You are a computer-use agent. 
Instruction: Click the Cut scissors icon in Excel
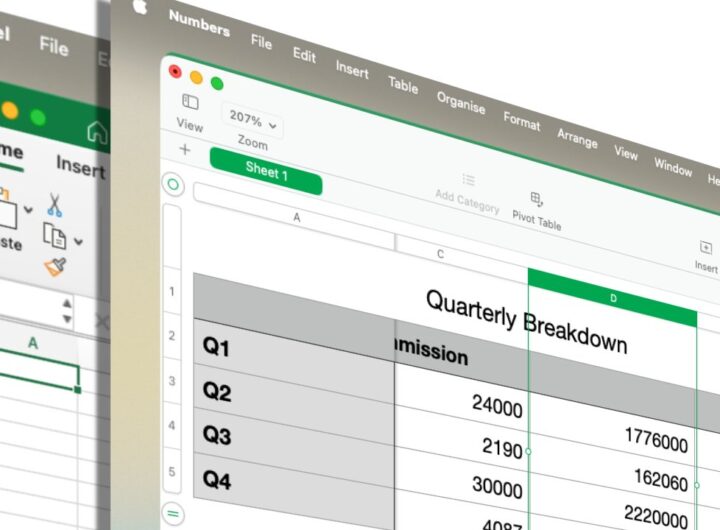click(54, 205)
